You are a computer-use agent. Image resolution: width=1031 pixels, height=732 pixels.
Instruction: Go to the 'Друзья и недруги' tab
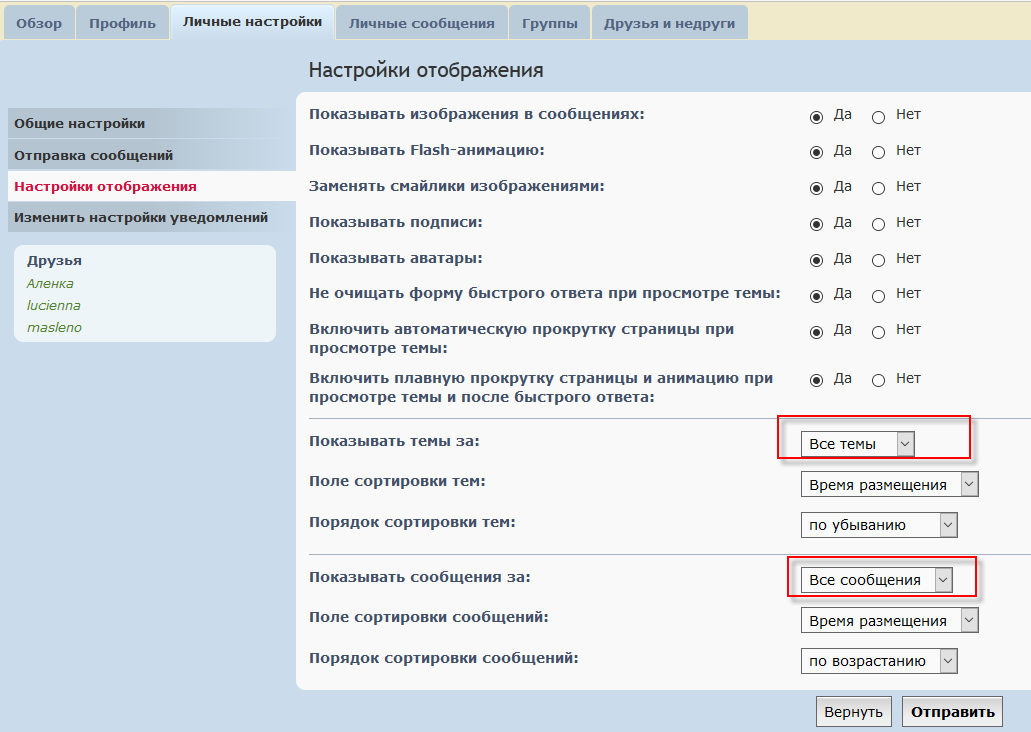[669, 23]
